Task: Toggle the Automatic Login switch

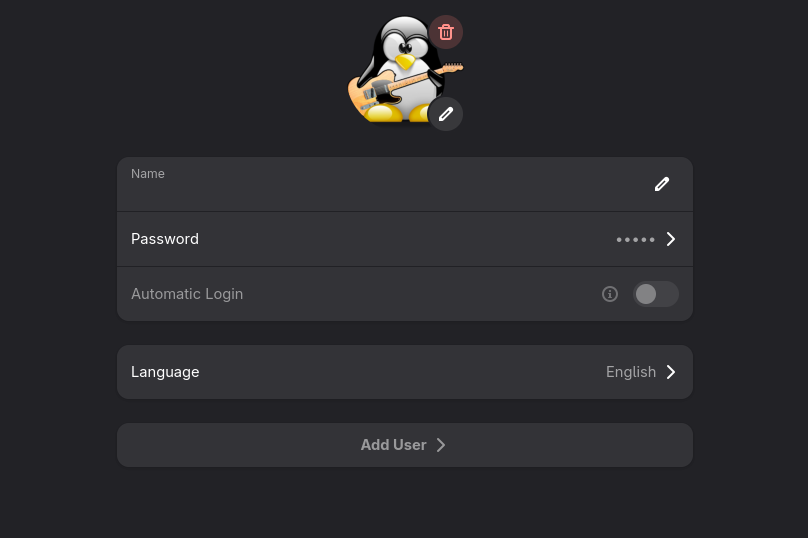Action: tap(656, 294)
